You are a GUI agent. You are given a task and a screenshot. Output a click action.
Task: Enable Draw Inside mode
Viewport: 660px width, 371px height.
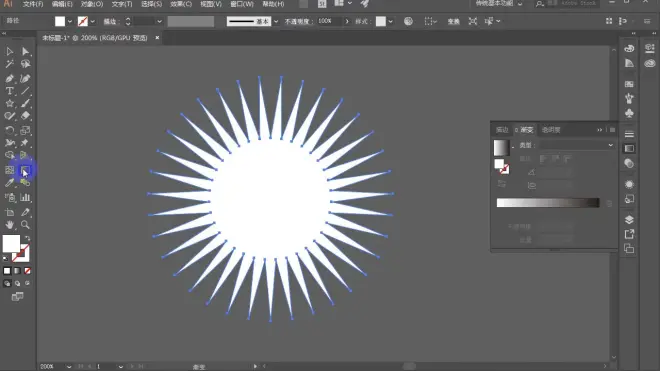tap(27, 283)
